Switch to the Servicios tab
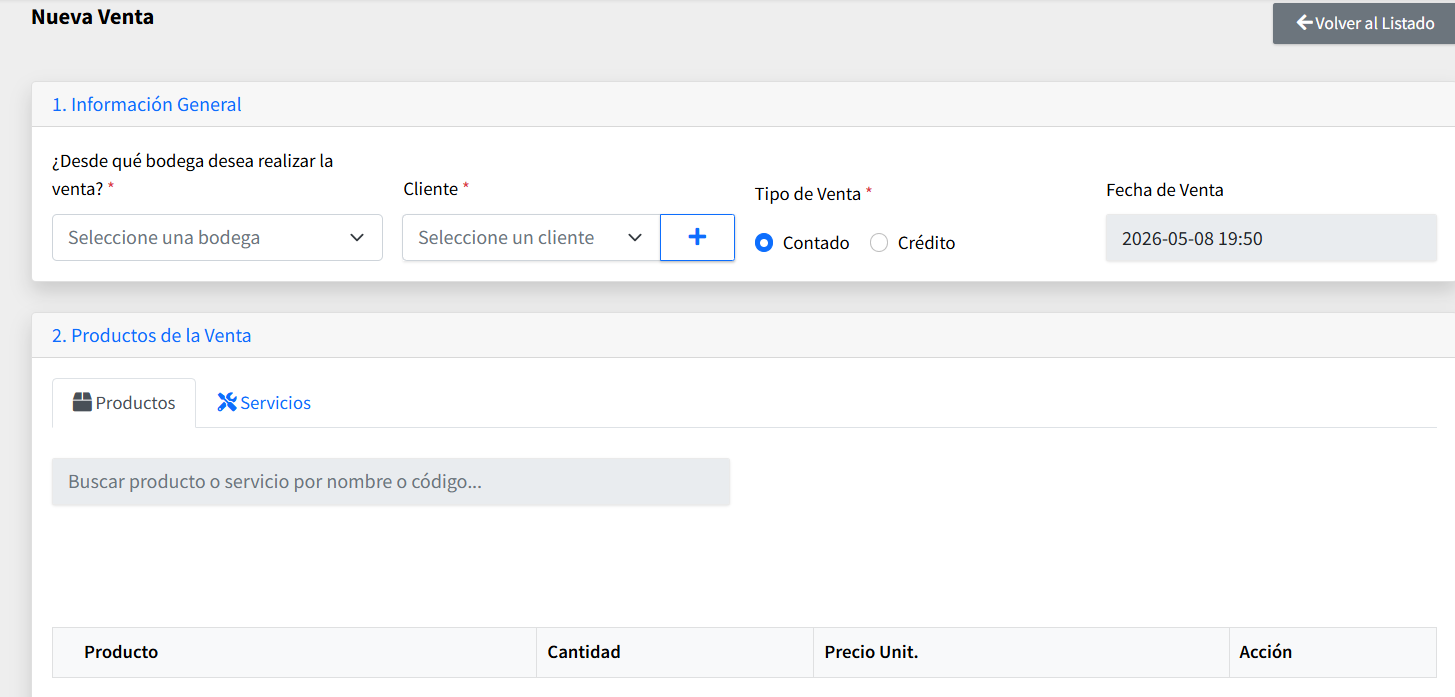The width and height of the screenshot is (1455, 697). 264,403
